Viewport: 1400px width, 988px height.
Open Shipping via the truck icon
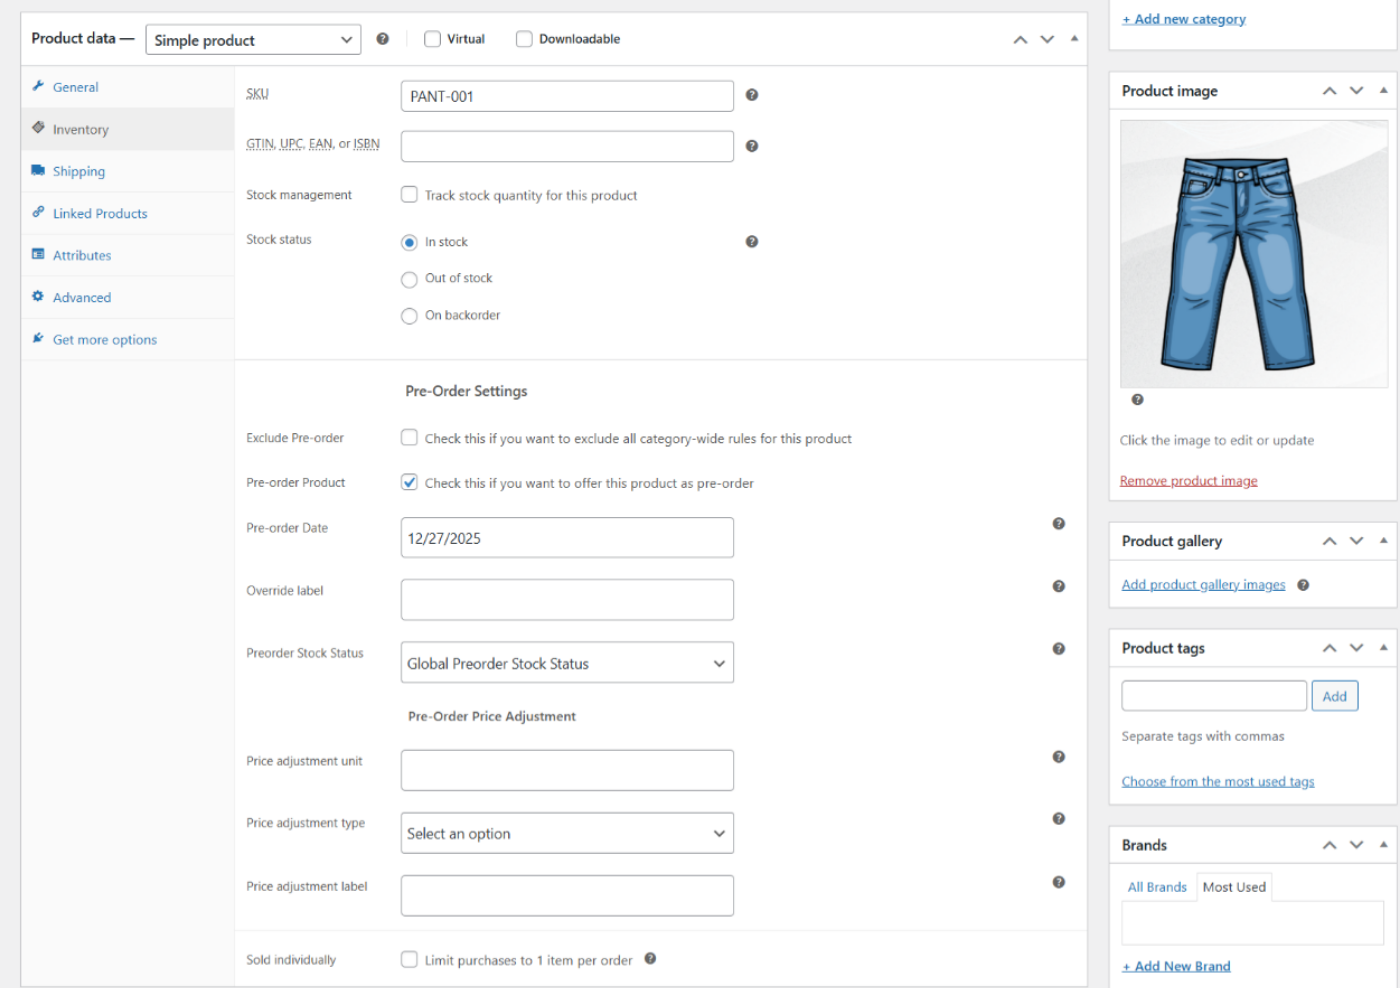coord(37,171)
